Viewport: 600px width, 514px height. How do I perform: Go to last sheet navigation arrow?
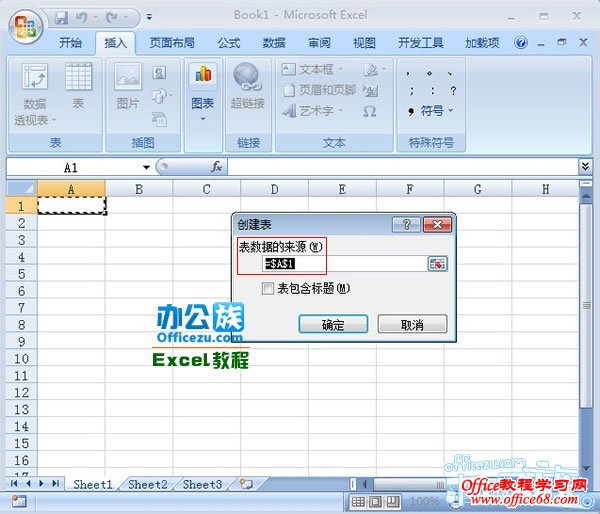coord(55,483)
